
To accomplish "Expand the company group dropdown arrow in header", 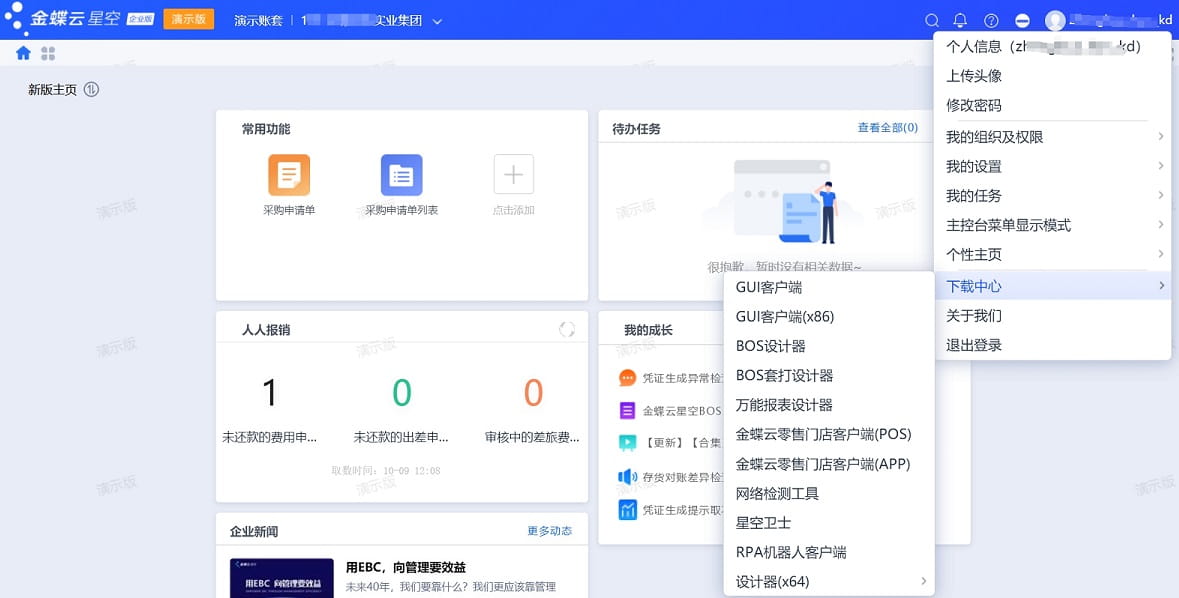I will (437, 21).
